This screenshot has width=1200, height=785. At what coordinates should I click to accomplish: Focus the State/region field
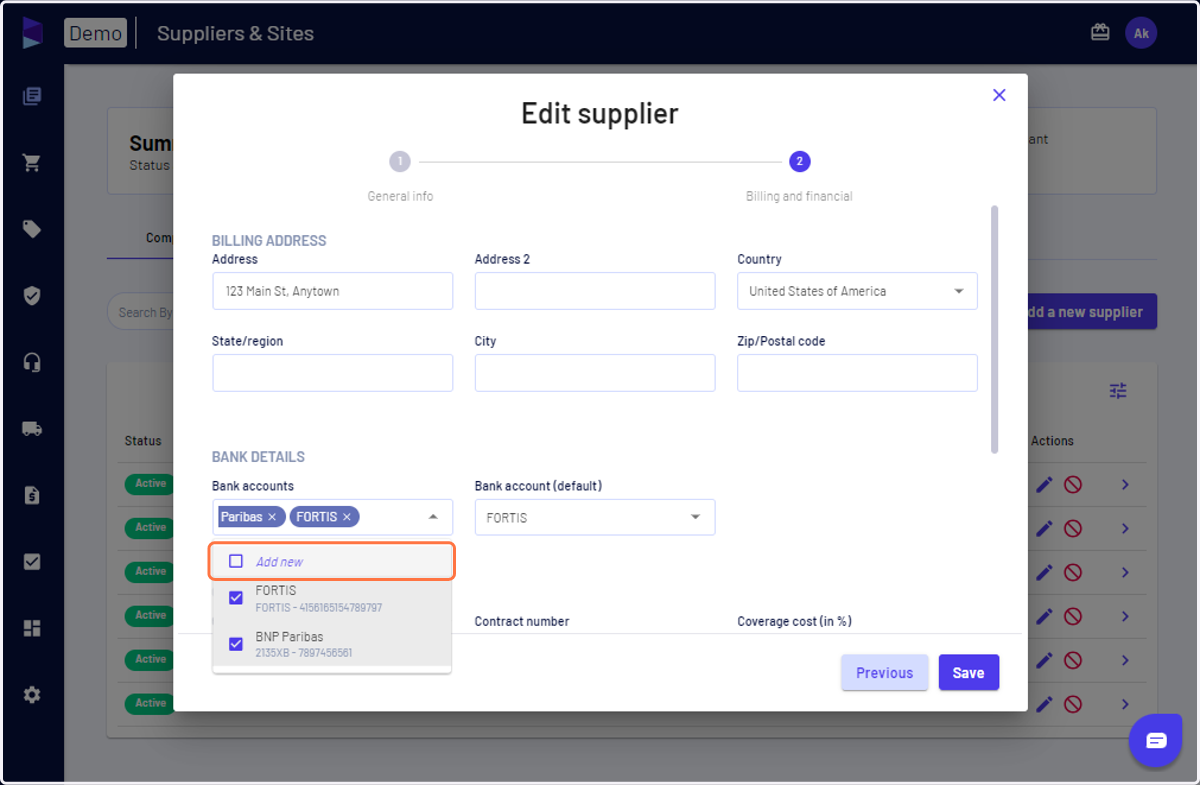point(332,373)
